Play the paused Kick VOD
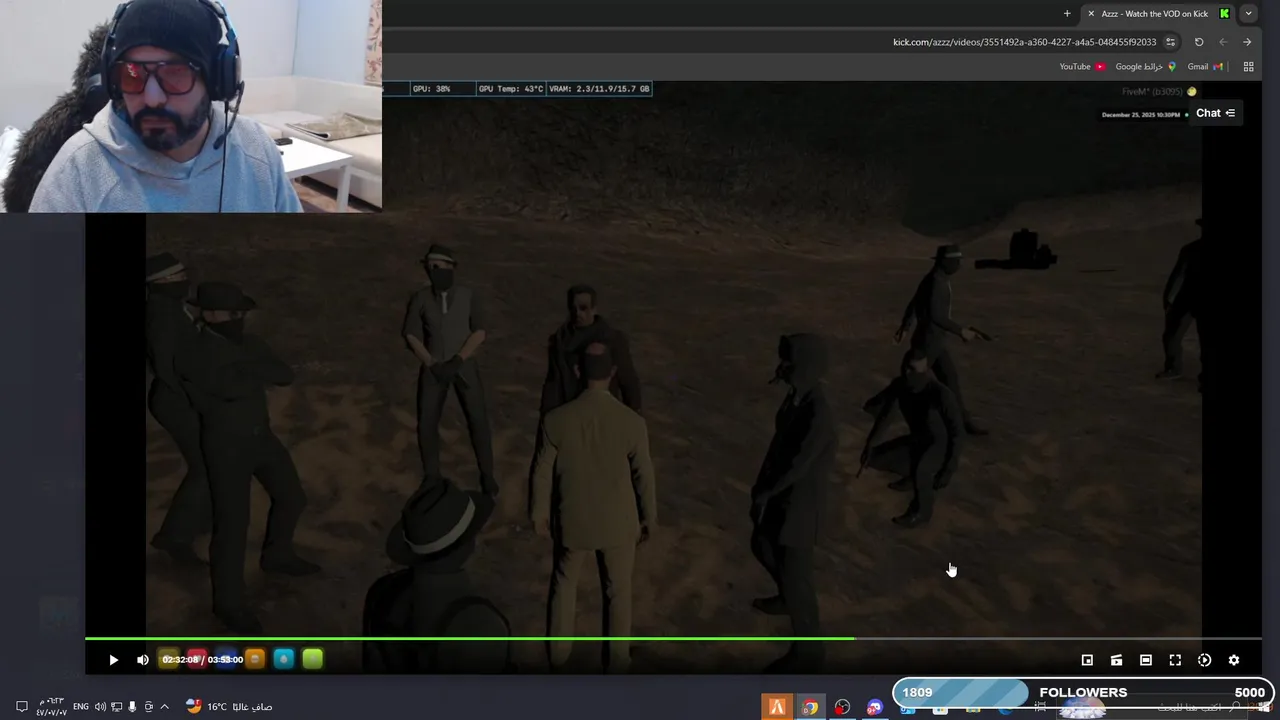Viewport: 1280px width, 720px height. [113, 660]
